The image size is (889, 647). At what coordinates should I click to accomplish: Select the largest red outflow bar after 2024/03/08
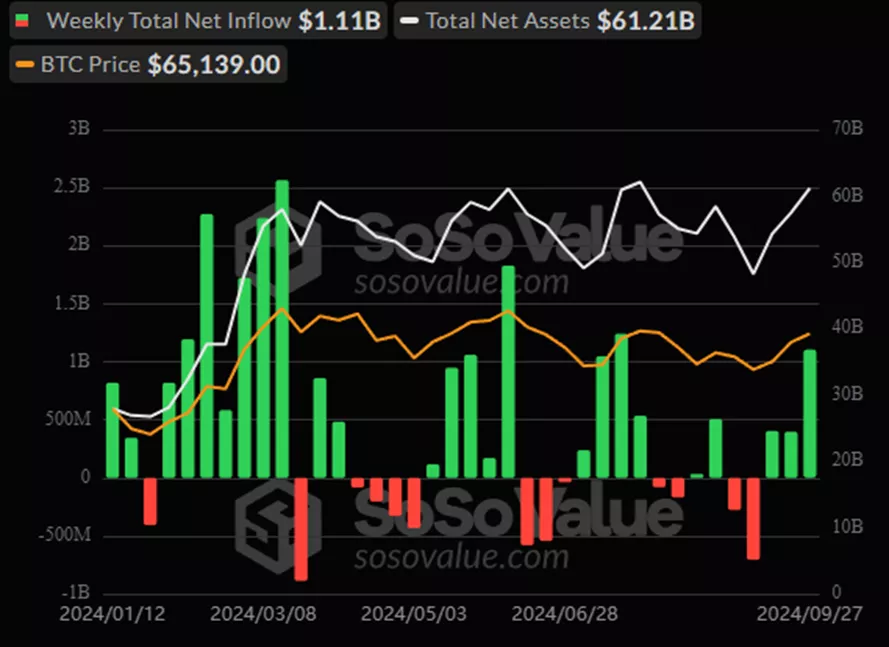pos(300,528)
